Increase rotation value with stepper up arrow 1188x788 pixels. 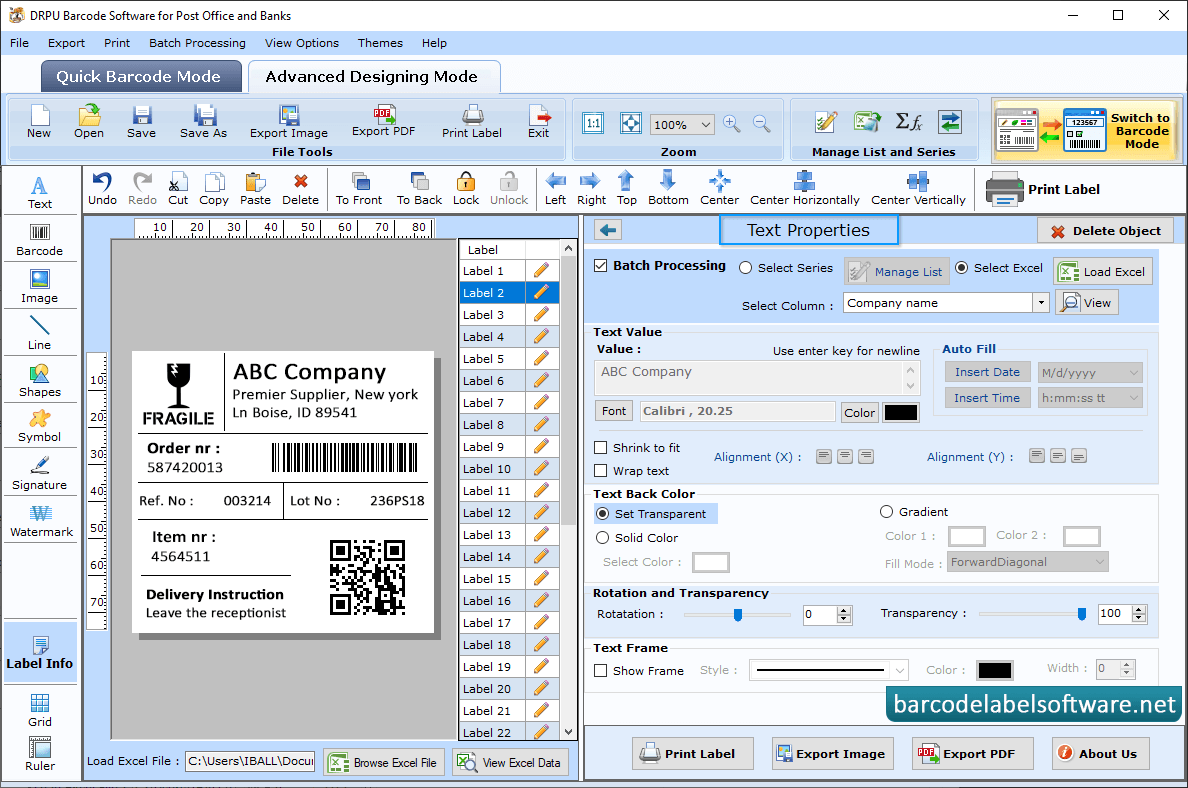pyautogui.click(x=844, y=610)
